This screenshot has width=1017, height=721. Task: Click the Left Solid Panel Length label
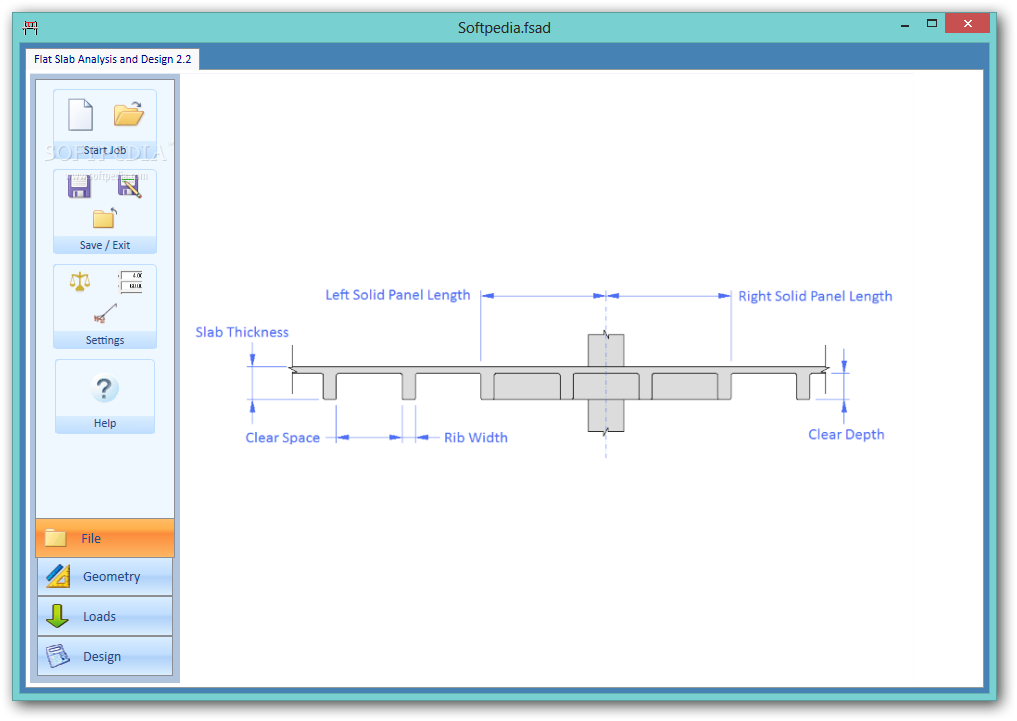398,295
